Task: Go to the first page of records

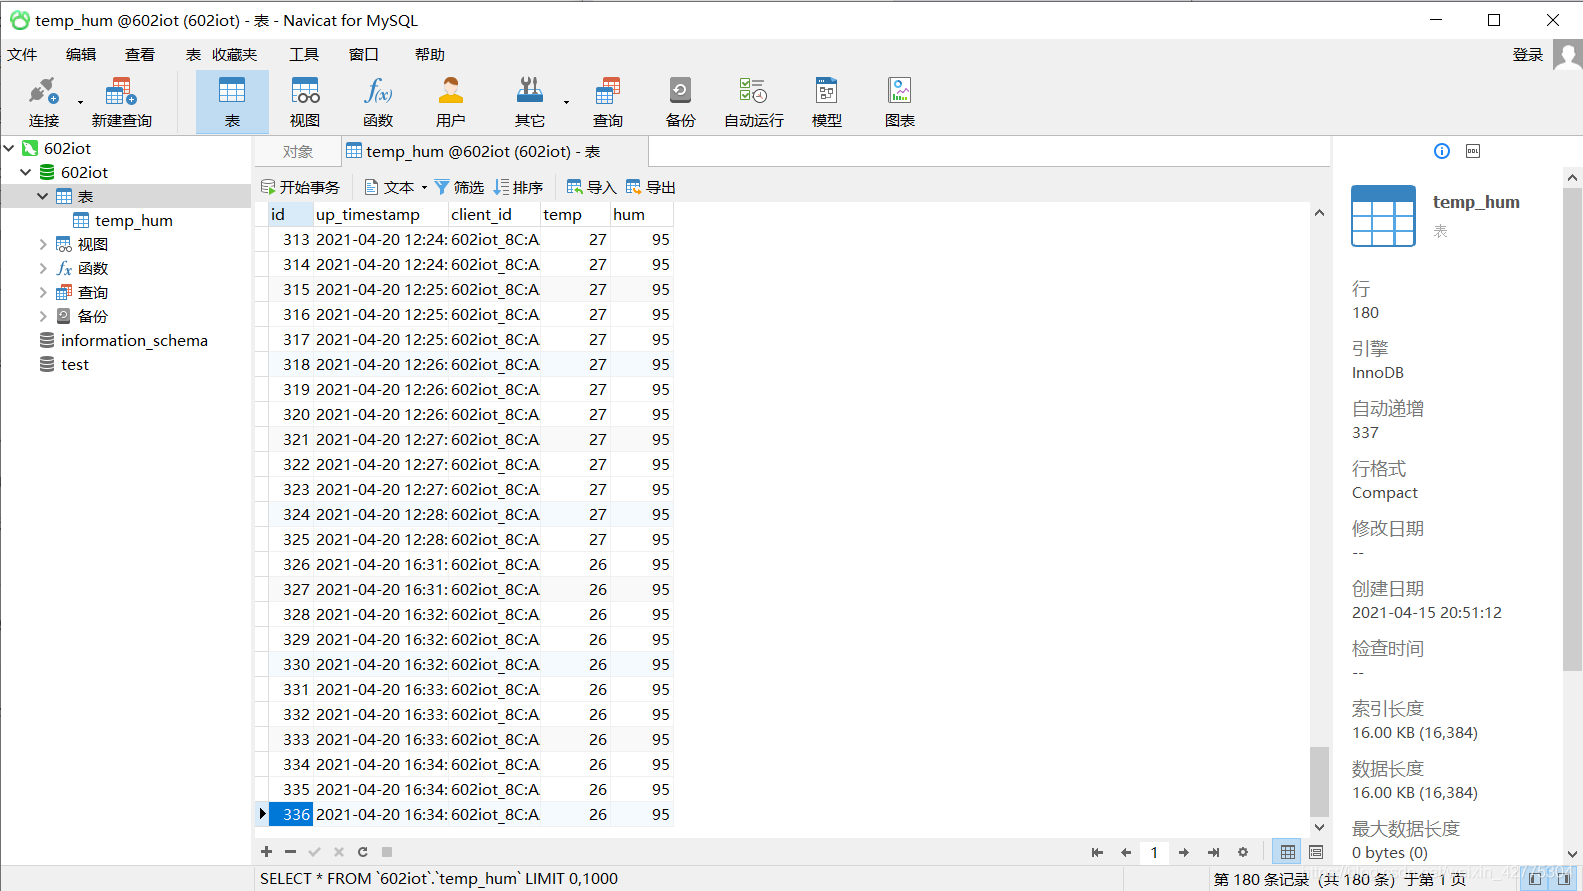Action: click(x=1097, y=853)
